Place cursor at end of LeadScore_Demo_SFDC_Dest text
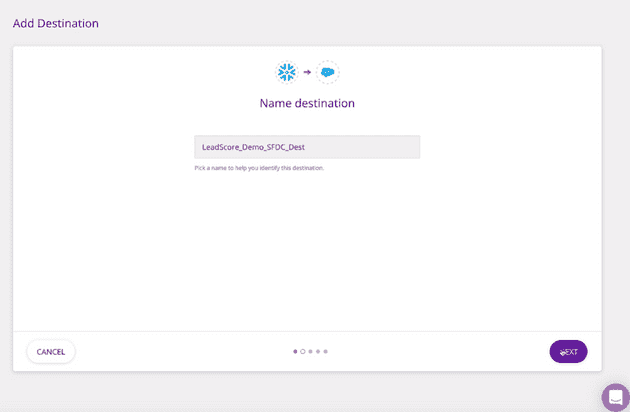 [305, 147]
